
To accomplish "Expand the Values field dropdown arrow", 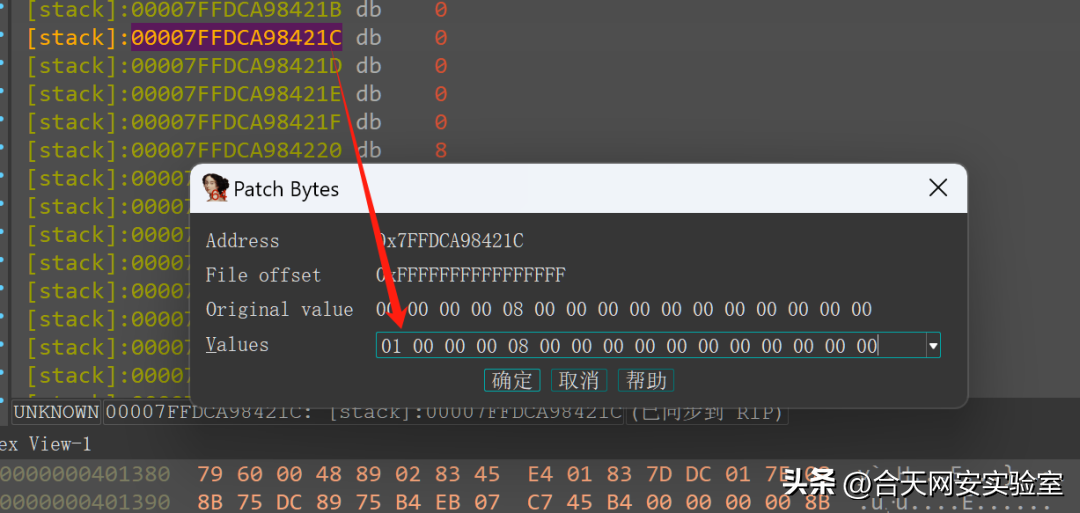I will [x=932, y=346].
